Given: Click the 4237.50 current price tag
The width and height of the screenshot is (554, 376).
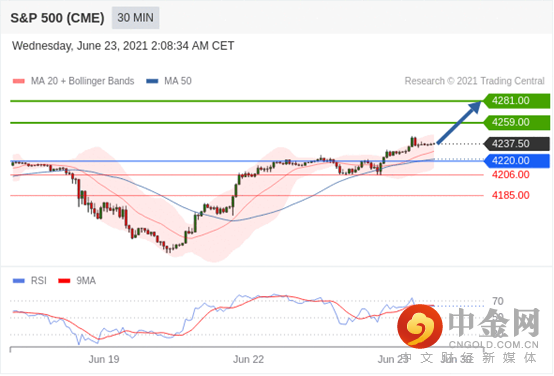Looking at the screenshot, I should click(517, 144).
